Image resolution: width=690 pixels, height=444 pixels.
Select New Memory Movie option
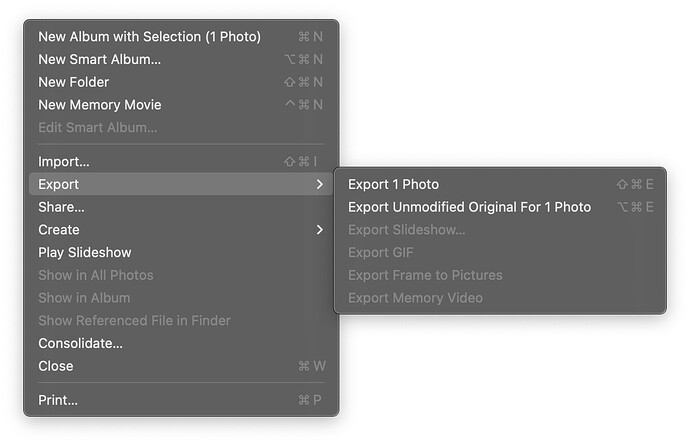(99, 105)
